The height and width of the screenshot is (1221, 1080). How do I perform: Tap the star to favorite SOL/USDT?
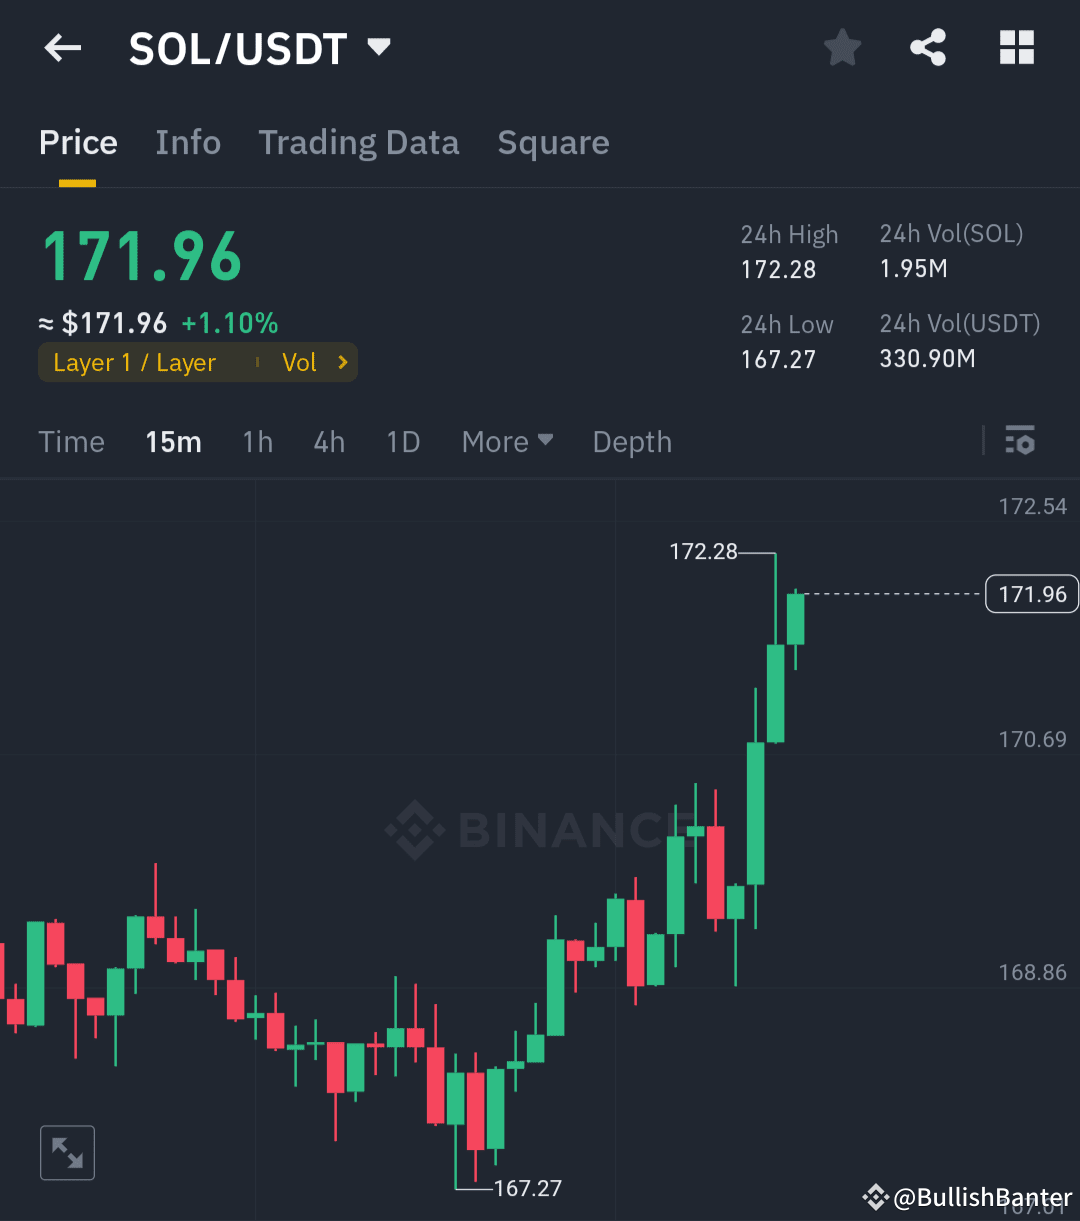point(842,47)
